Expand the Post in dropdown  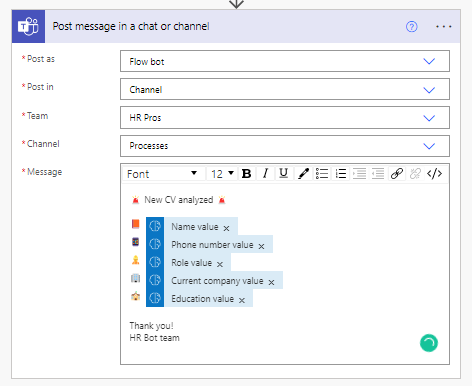285,89
